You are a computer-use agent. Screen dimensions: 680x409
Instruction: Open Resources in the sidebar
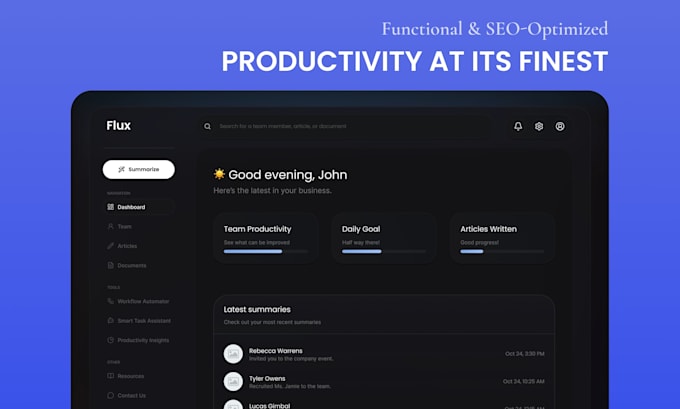coord(131,376)
